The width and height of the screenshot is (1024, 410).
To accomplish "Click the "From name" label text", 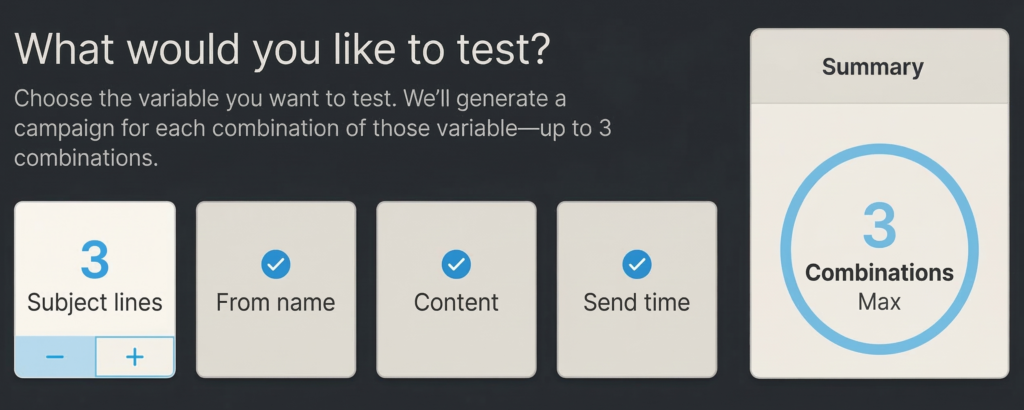I will point(275,303).
